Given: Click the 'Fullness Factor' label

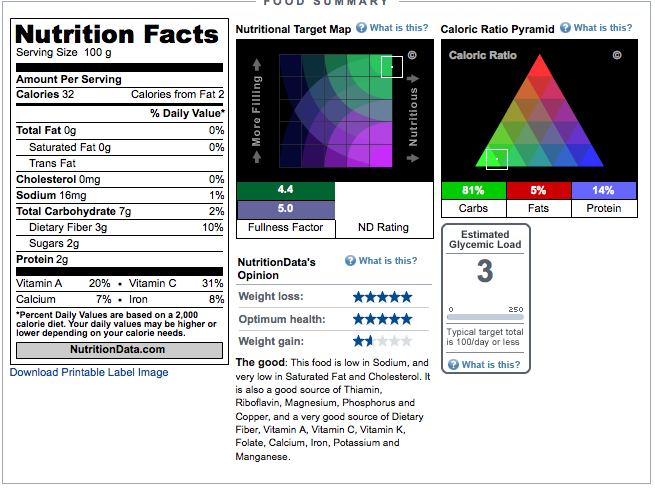Looking at the screenshot, I should tap(285, 228).
